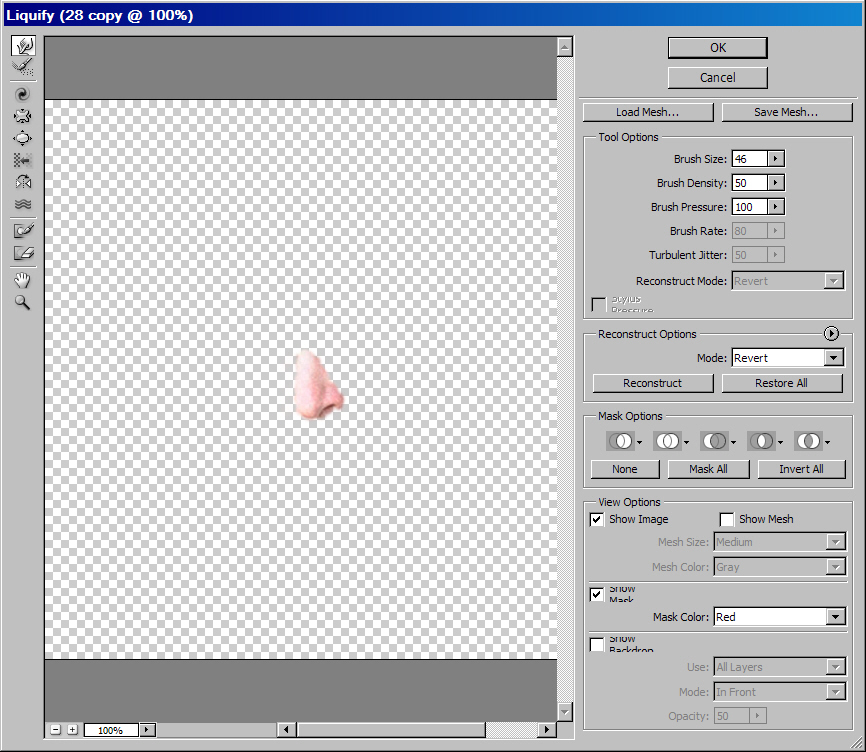Open the Brush Density slider arrow
866x752 pixels.
click(x=775, y=183)
